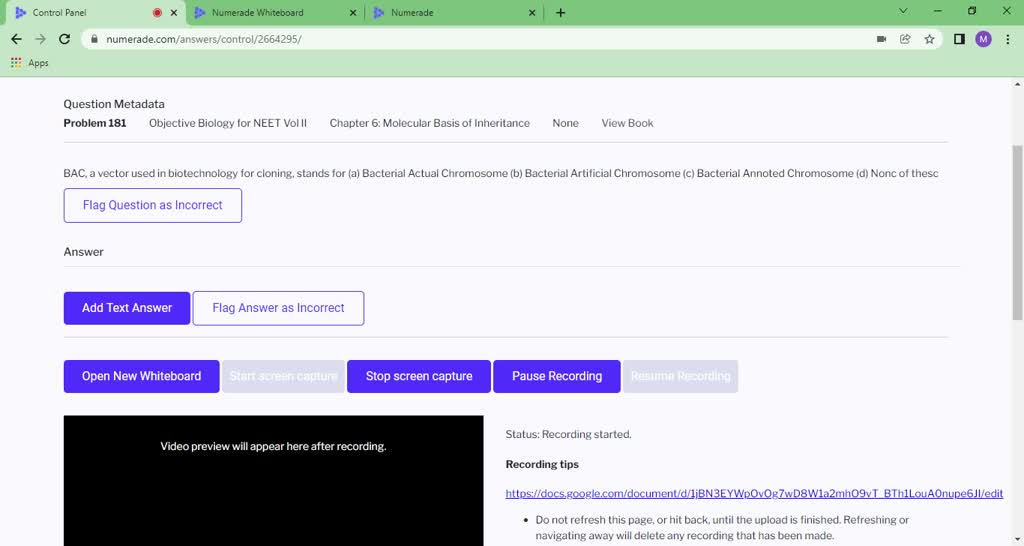Expand the tab search chevron

(x=903, y=12)
